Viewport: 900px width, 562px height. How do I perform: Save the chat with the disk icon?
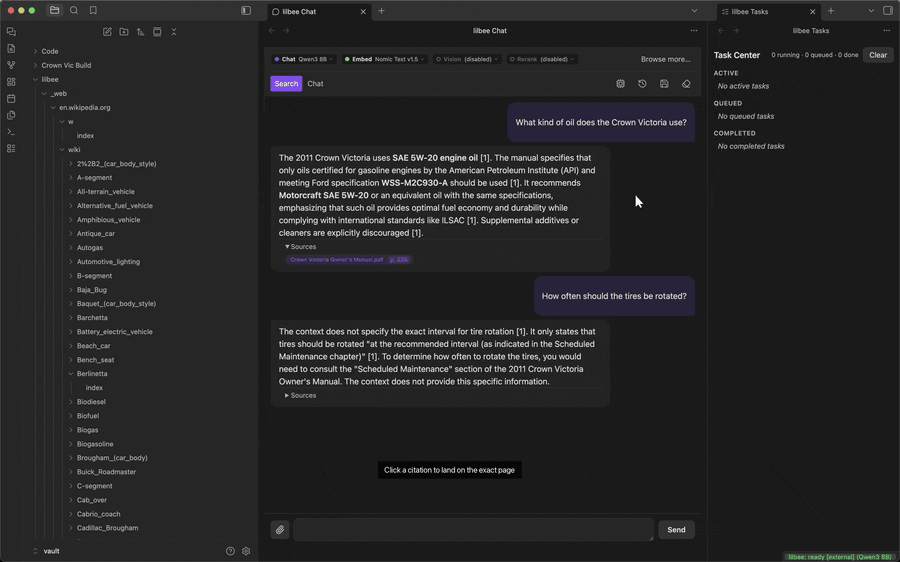[x=664, y=84]
